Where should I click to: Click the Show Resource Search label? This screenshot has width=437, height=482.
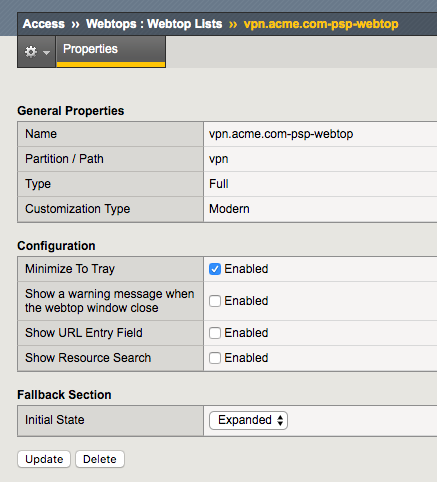click(88, 358)
